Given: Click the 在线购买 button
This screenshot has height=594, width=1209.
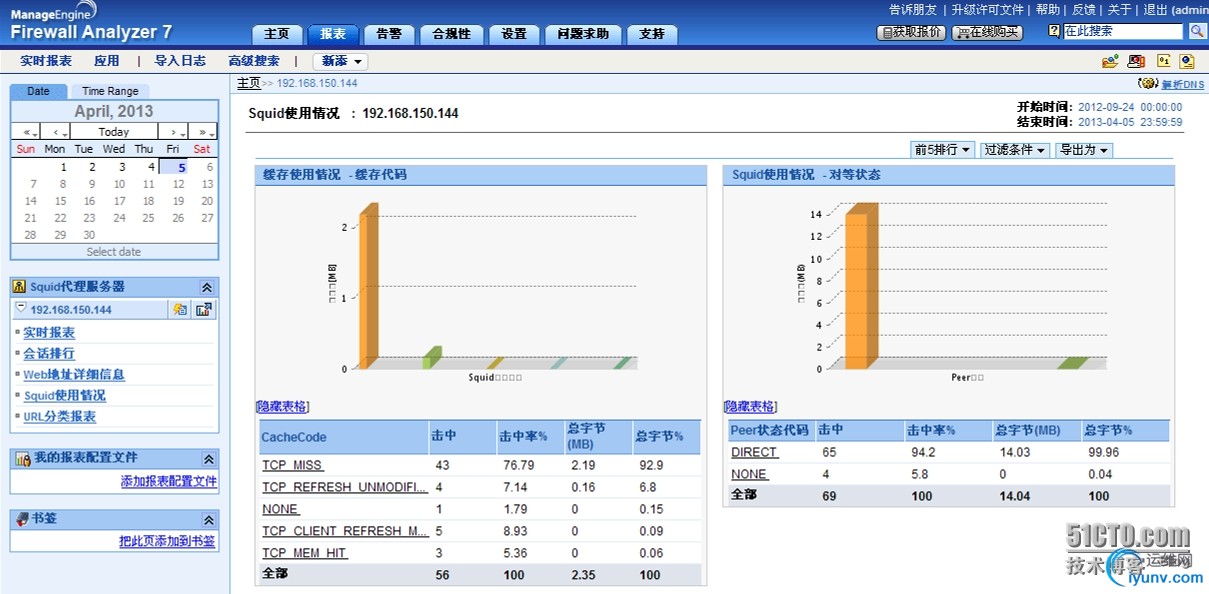Looking at the screenshot, I should click(x=987, y=32).
